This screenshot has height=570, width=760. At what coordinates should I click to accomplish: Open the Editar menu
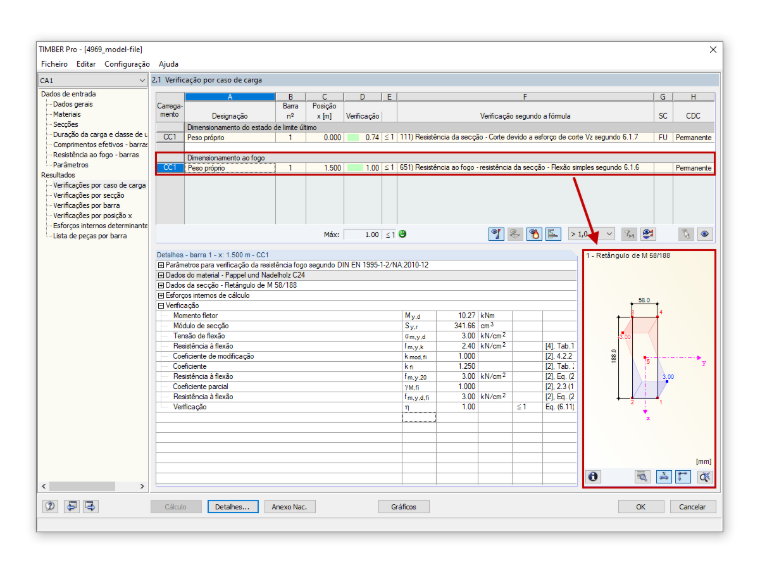86,64
